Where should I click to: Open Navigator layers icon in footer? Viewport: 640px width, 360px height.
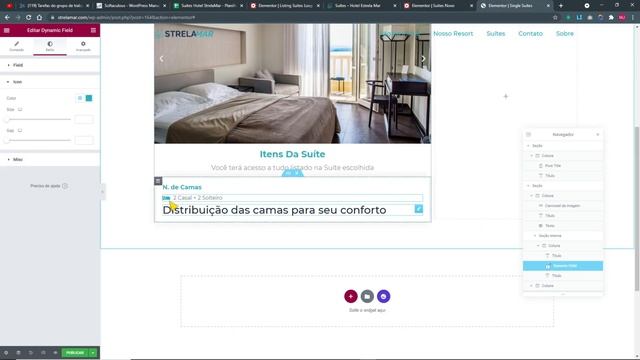pos(18,353)
